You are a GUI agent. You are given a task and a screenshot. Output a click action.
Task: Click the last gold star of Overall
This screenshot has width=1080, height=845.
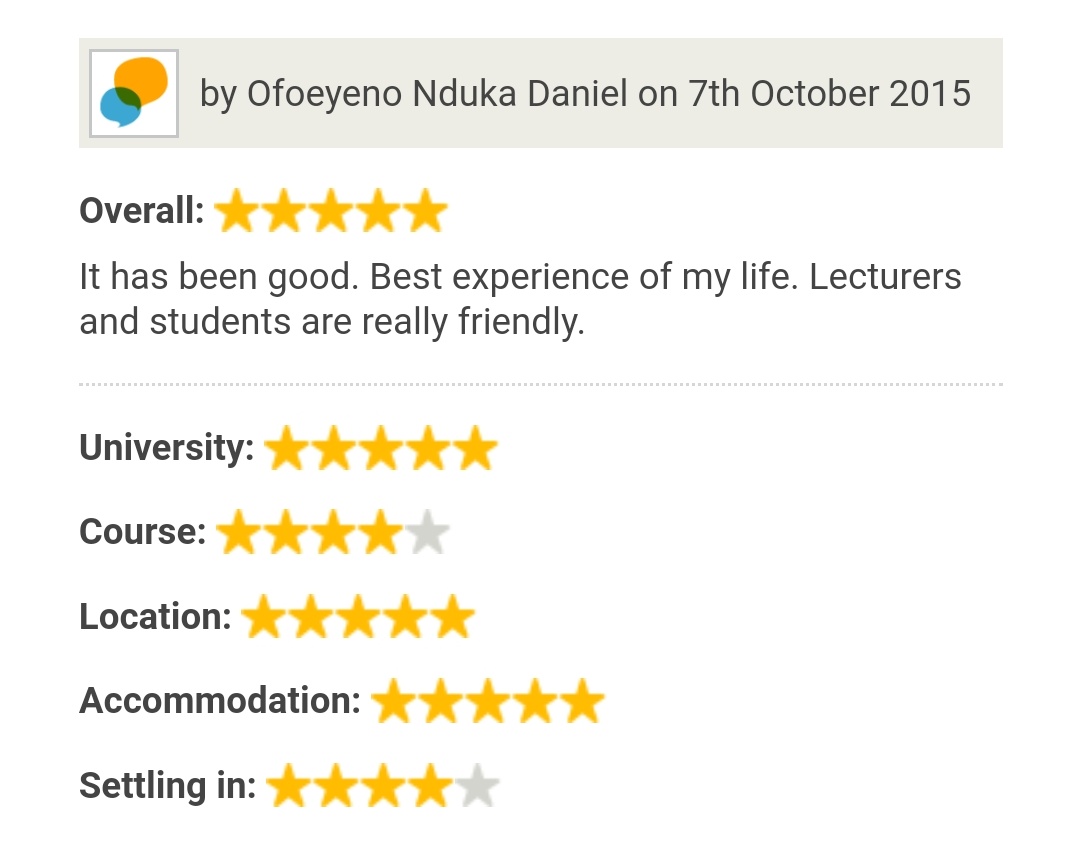coord(427,212)
